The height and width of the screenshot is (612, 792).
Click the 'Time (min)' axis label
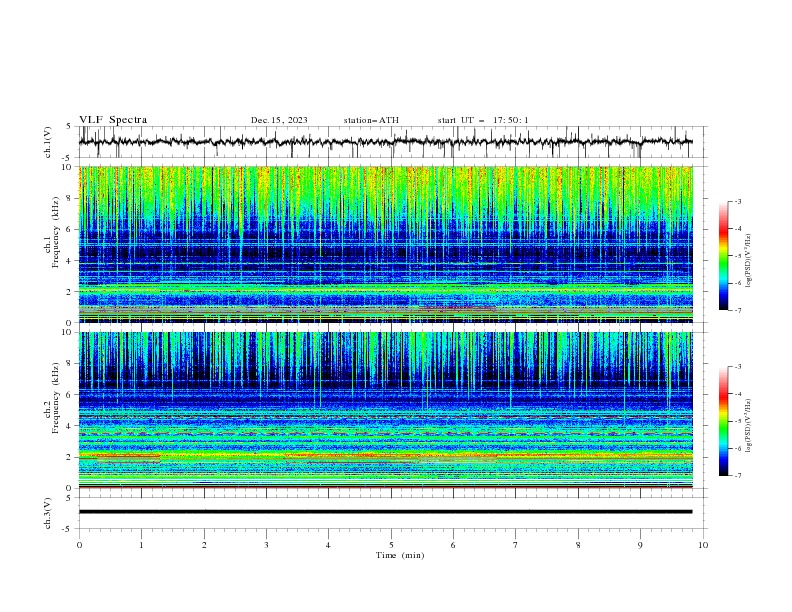pyautogui.click(x=400, y=555)
